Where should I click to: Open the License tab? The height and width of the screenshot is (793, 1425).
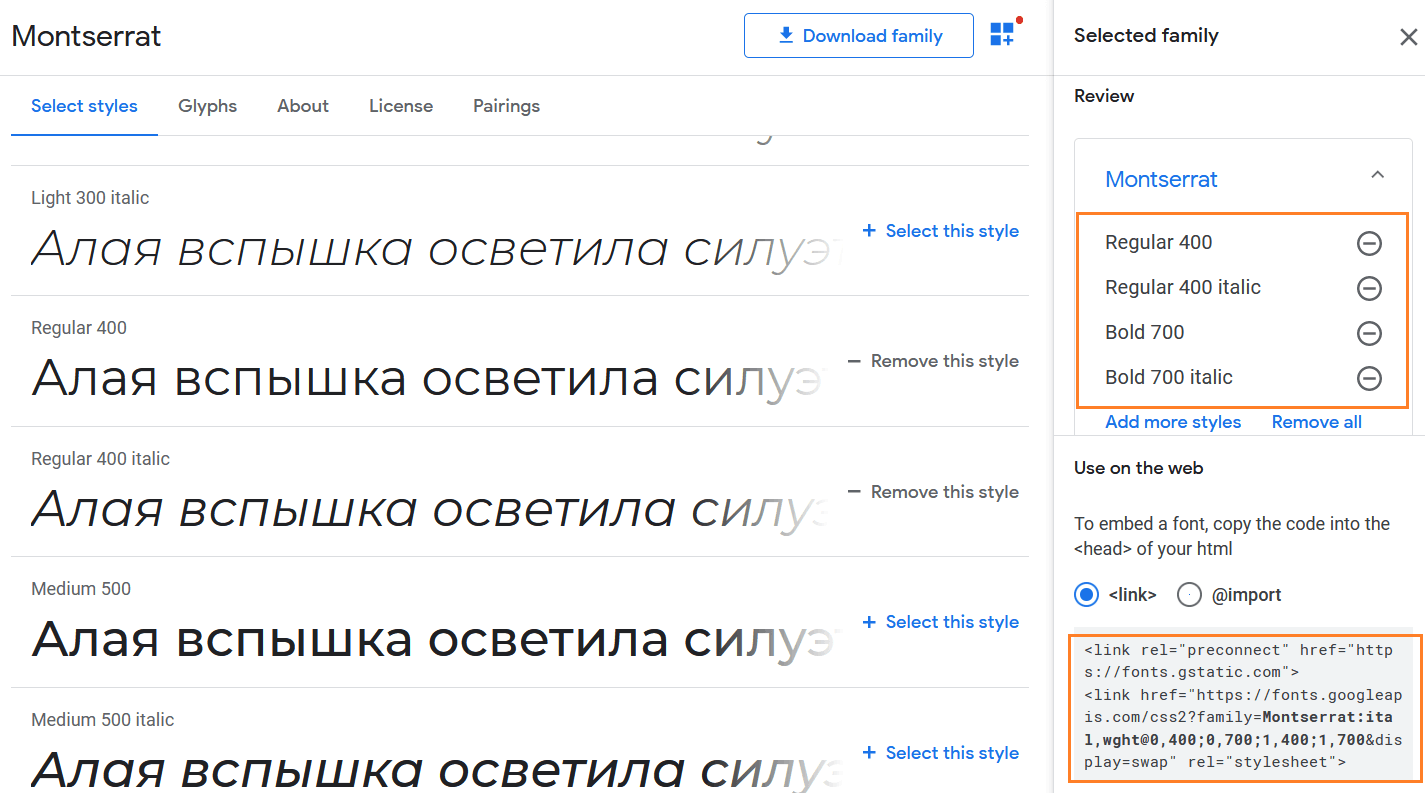pyautogui.click(x=401, y=106)
